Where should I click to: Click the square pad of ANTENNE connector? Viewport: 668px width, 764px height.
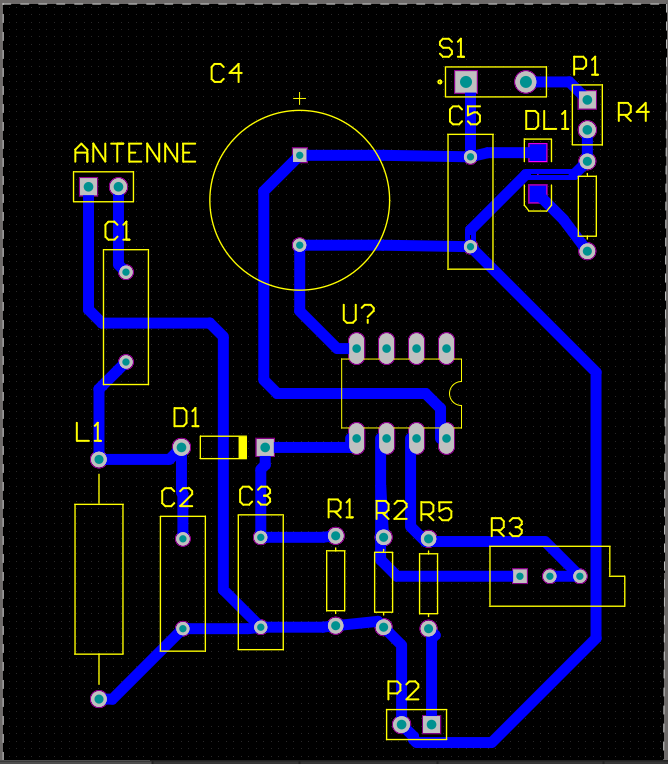pyautogui.click(x=89, y=187)
